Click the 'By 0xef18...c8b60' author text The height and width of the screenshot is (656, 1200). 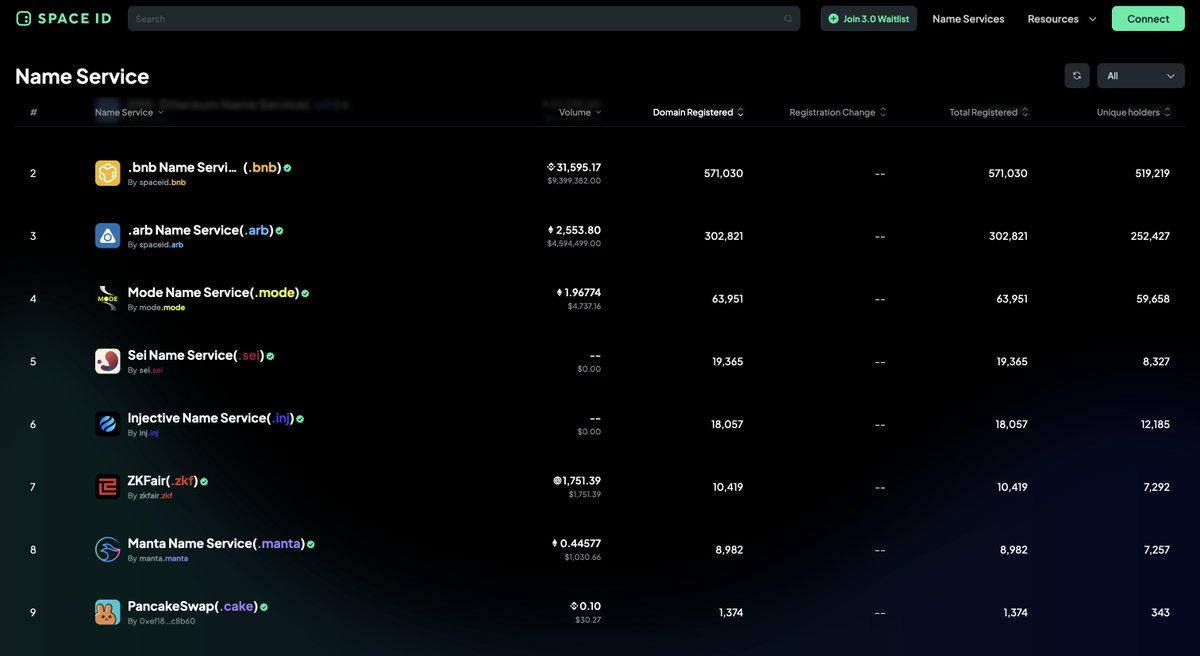(x=161, y=621)
